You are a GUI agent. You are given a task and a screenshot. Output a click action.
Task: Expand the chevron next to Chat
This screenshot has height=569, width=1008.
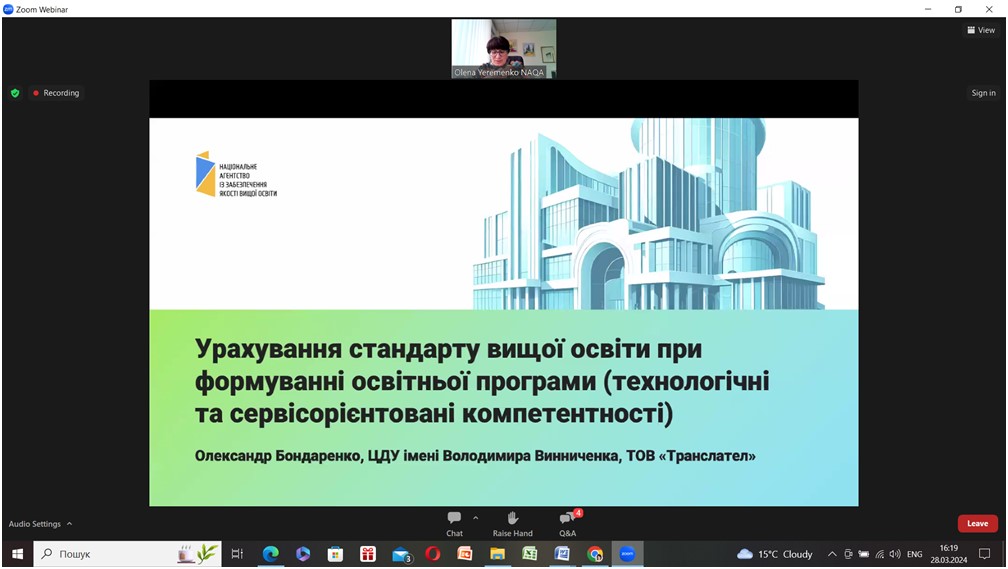coord(475,518)
